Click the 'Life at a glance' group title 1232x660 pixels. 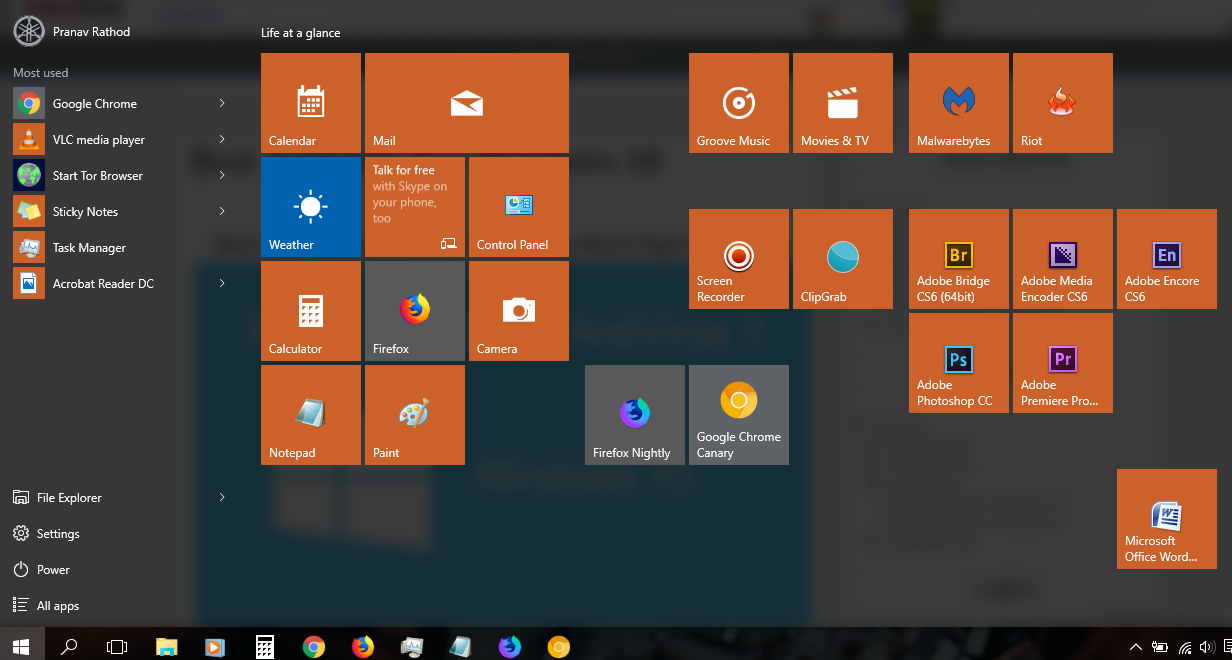click(x=301, y=33)
